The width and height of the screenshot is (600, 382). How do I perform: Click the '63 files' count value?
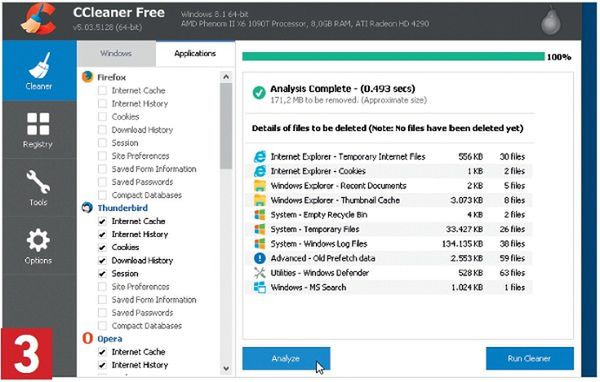[512, 273]
